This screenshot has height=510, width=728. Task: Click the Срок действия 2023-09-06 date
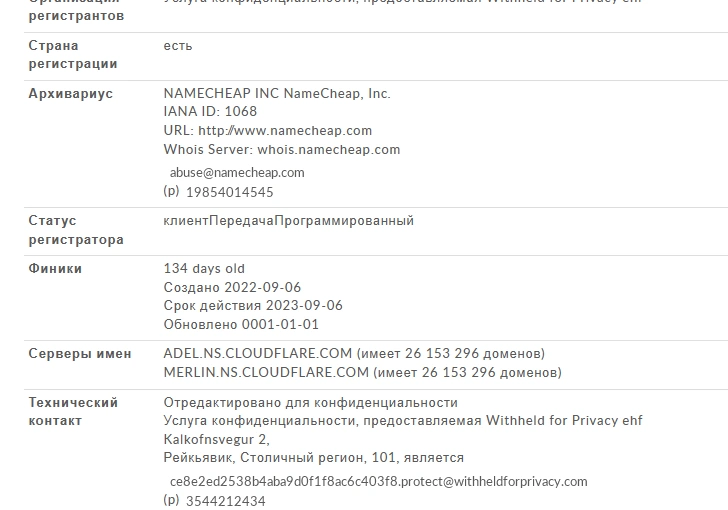pos(253,306)
